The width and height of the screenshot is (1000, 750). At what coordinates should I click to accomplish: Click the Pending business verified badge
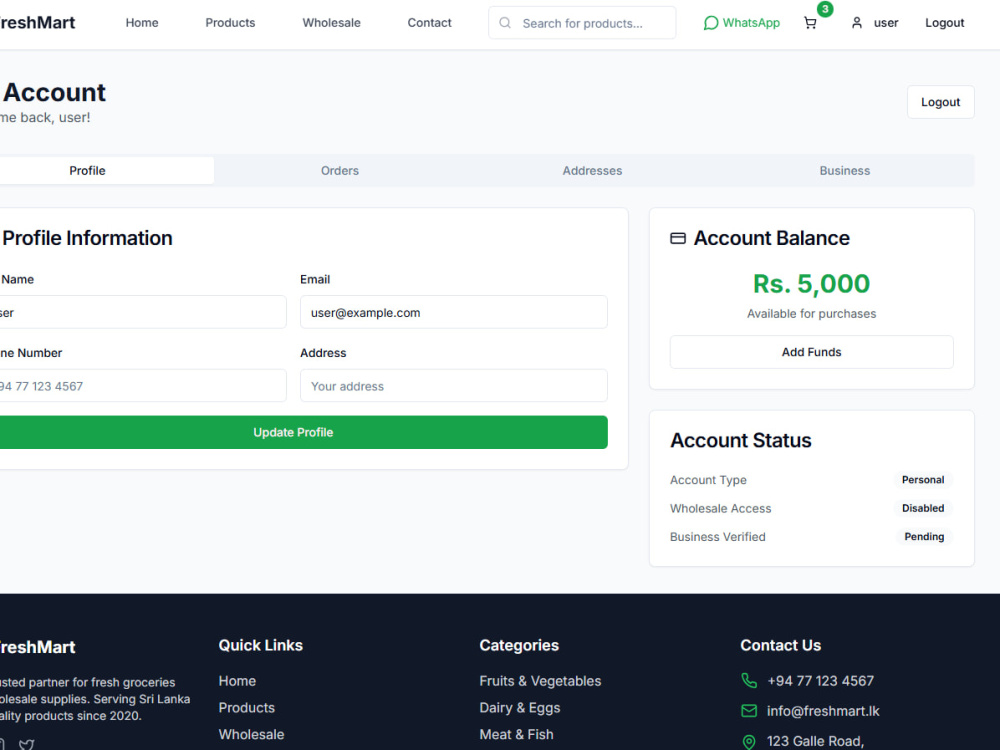(924, 536)
